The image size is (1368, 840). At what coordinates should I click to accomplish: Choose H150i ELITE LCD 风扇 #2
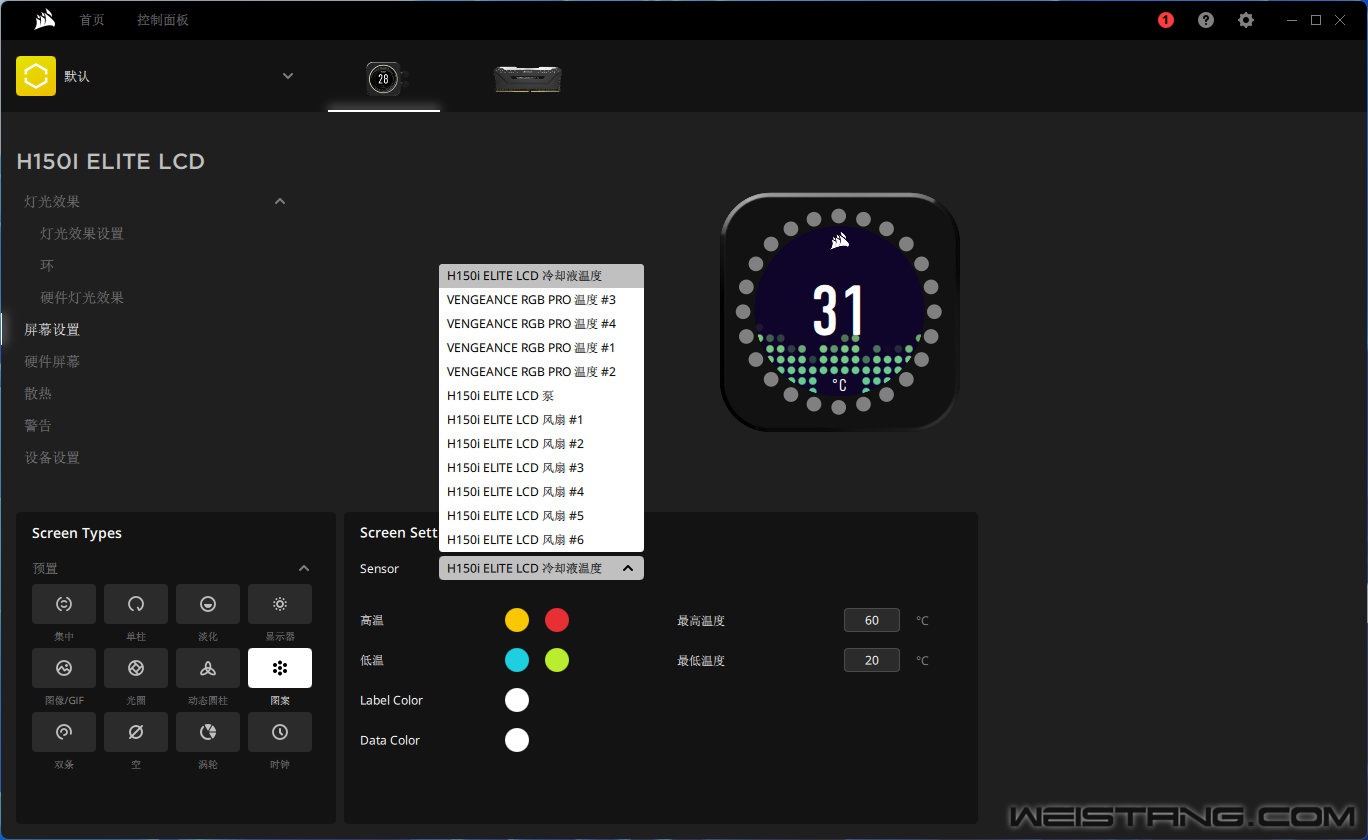click(x=541, y=444)
